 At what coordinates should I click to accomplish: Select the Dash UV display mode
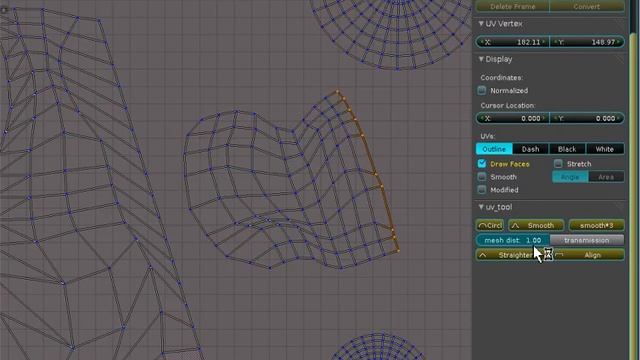coord(531,149)
